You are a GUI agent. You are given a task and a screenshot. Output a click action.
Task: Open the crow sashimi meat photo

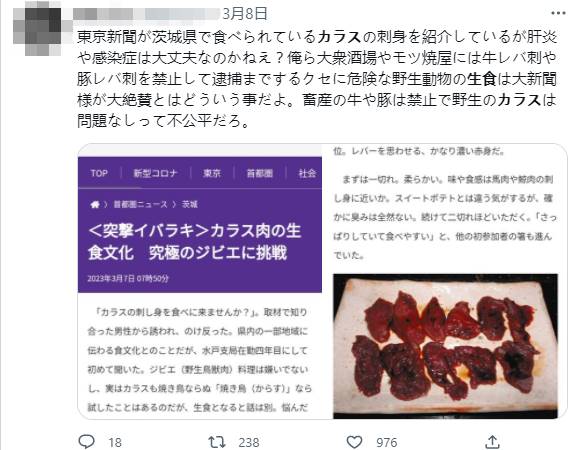[445, 346]
